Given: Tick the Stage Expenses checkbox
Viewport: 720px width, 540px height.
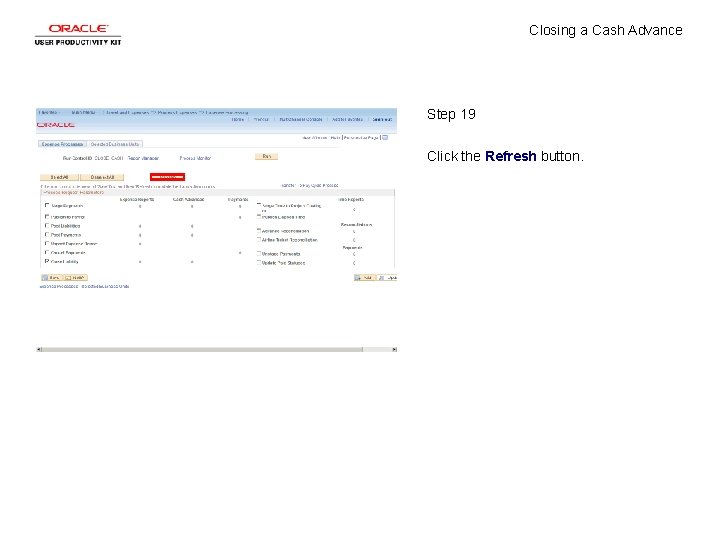Looking at the screenshot, I should coord(47,205).
